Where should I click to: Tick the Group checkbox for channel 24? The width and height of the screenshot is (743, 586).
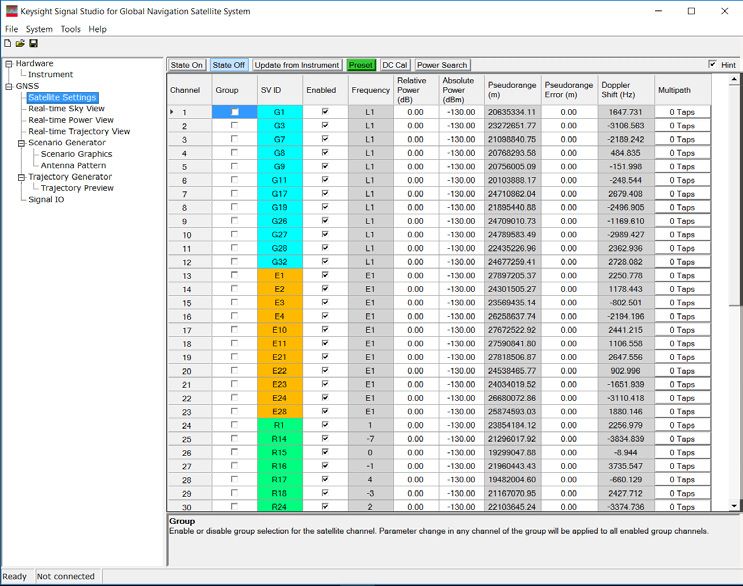point(234,425)
